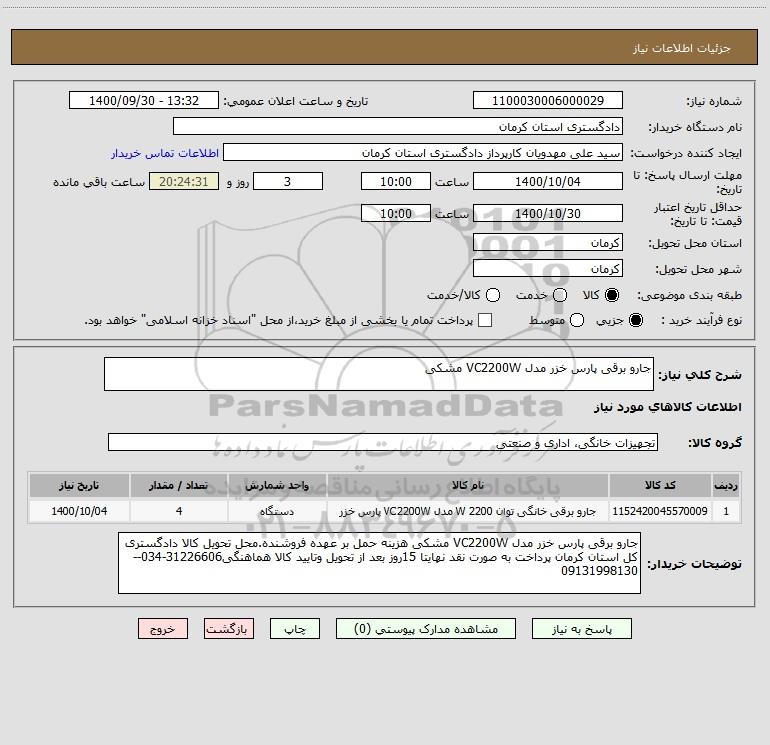Click the مشاهده مدارک پیوستی (0) button
Image resolution: width=770 pixels, height=745 pixels.
[426, 629]
